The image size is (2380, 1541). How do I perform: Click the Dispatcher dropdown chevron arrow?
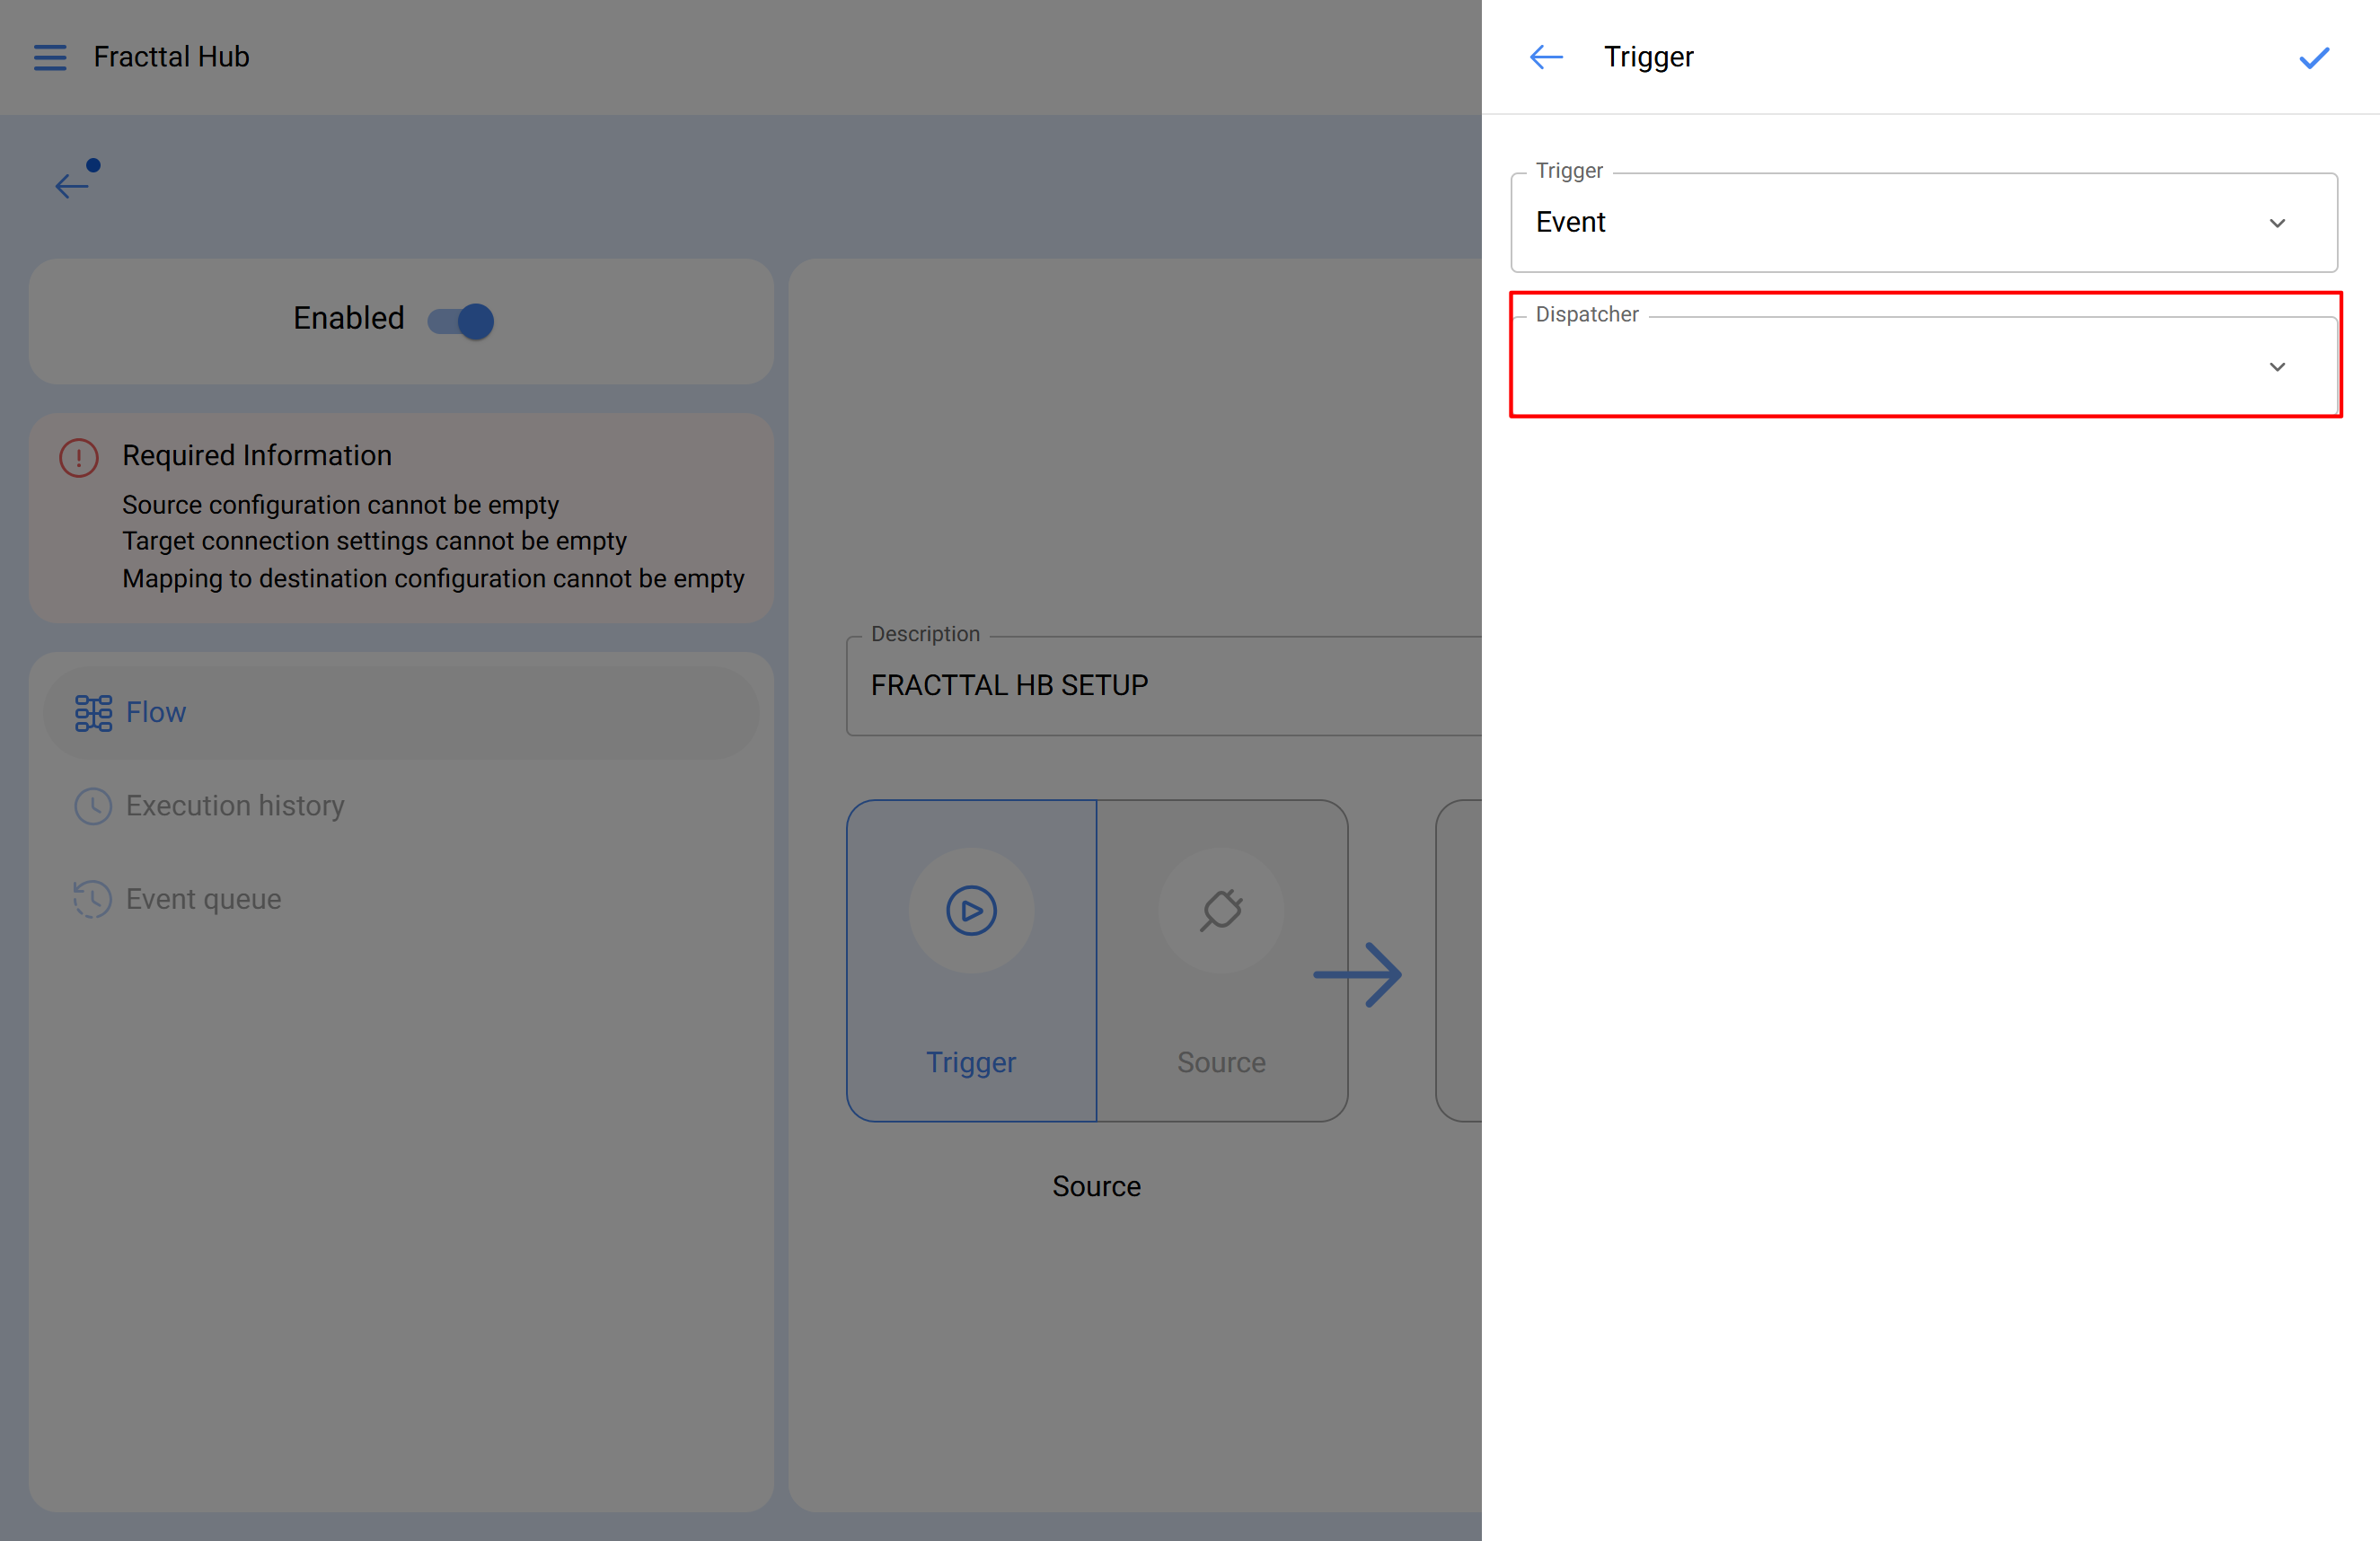2277,367
